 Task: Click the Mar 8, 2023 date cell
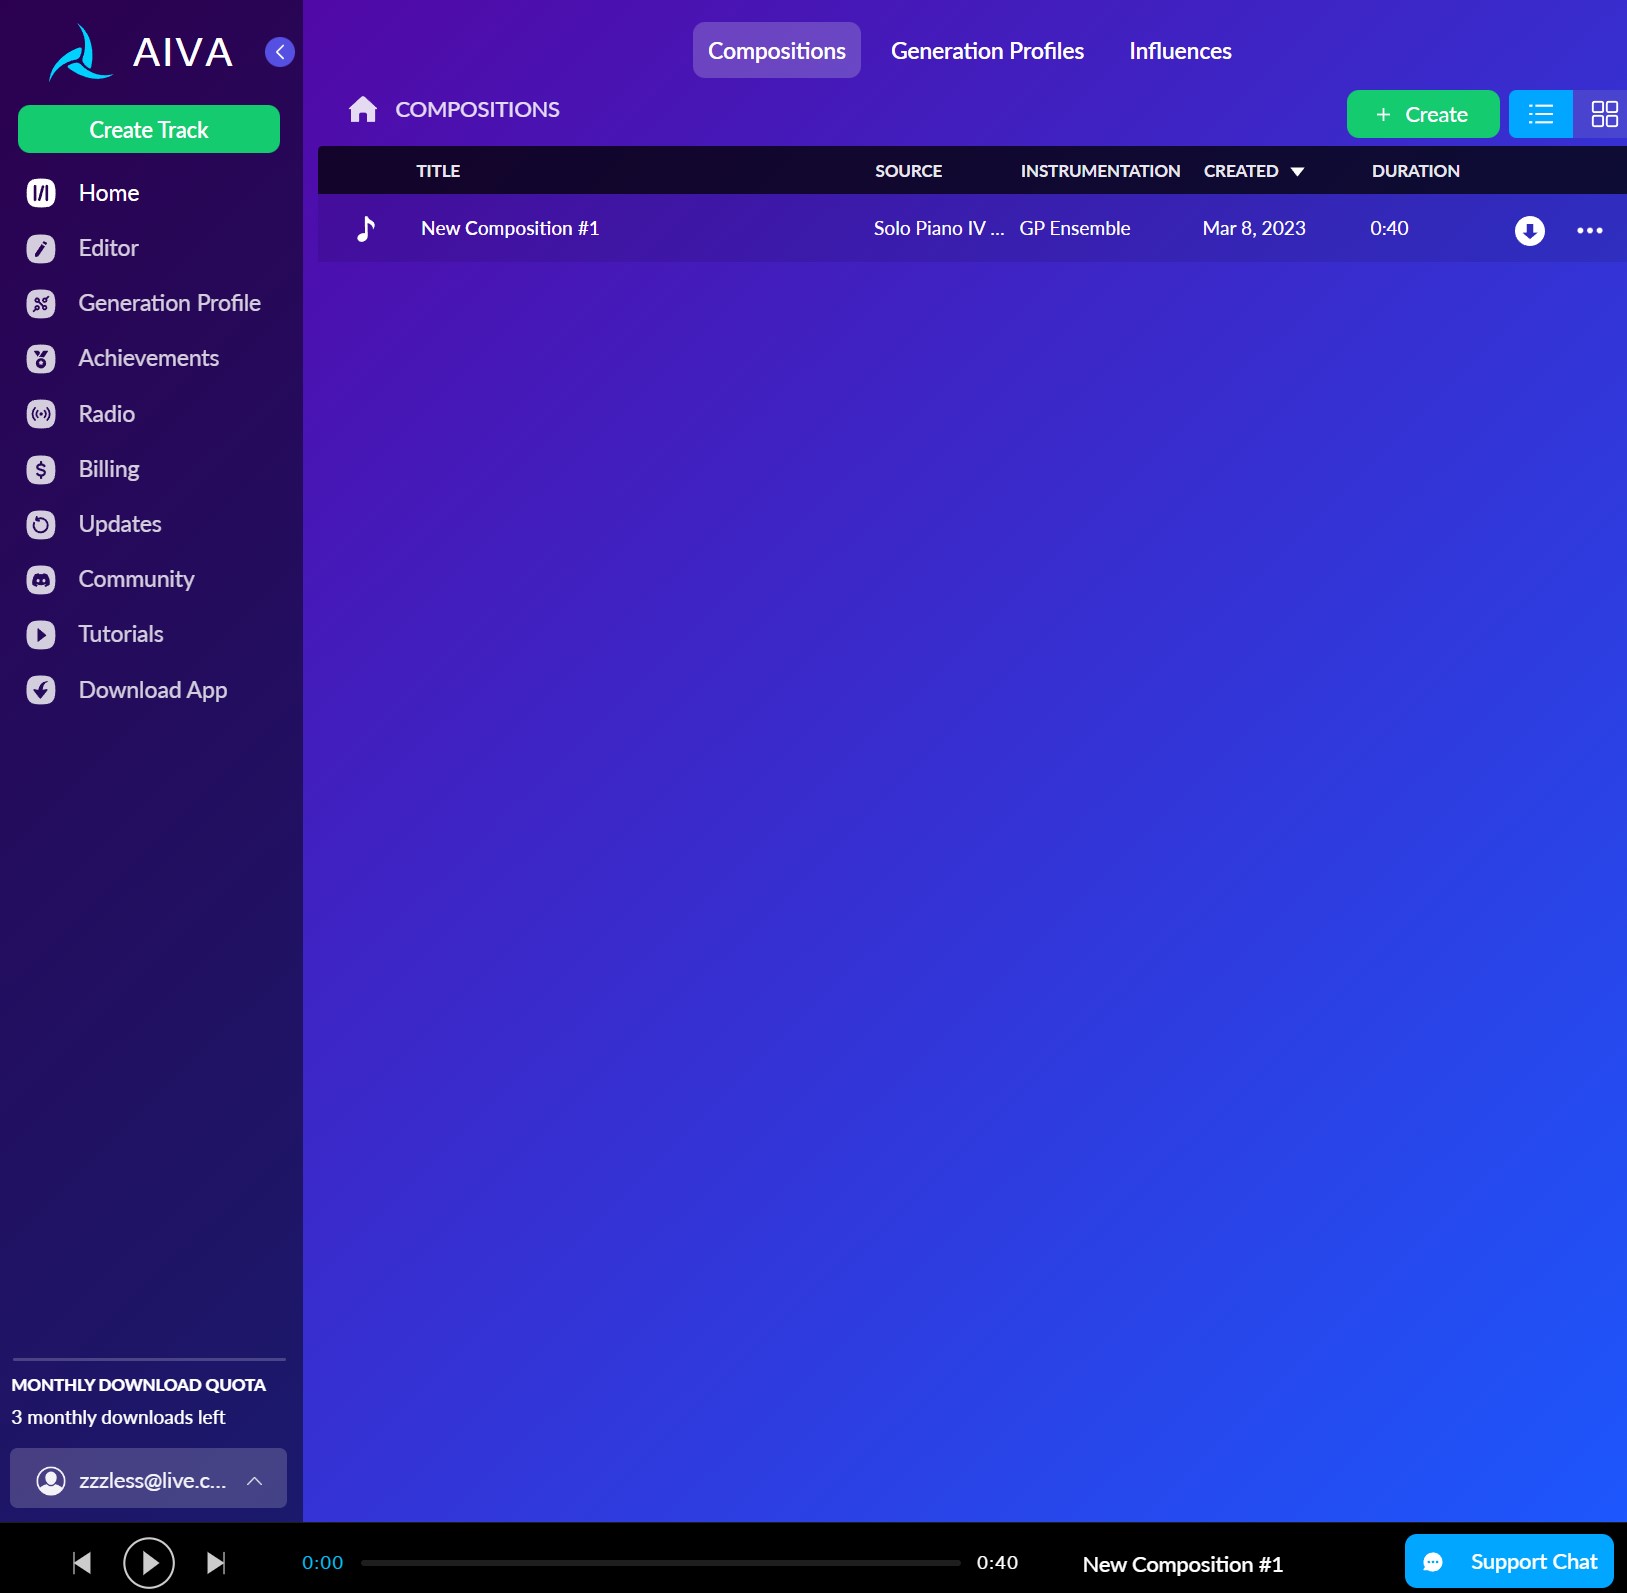[1254, 228]
